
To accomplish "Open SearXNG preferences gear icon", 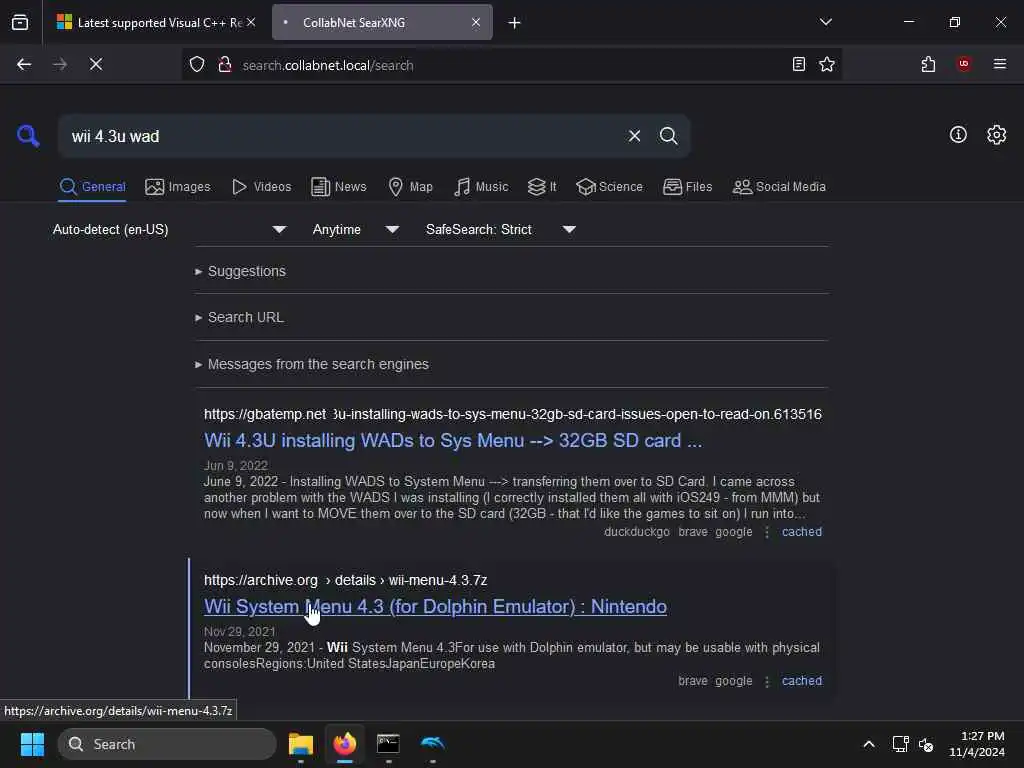I will (x=996, y=135).
